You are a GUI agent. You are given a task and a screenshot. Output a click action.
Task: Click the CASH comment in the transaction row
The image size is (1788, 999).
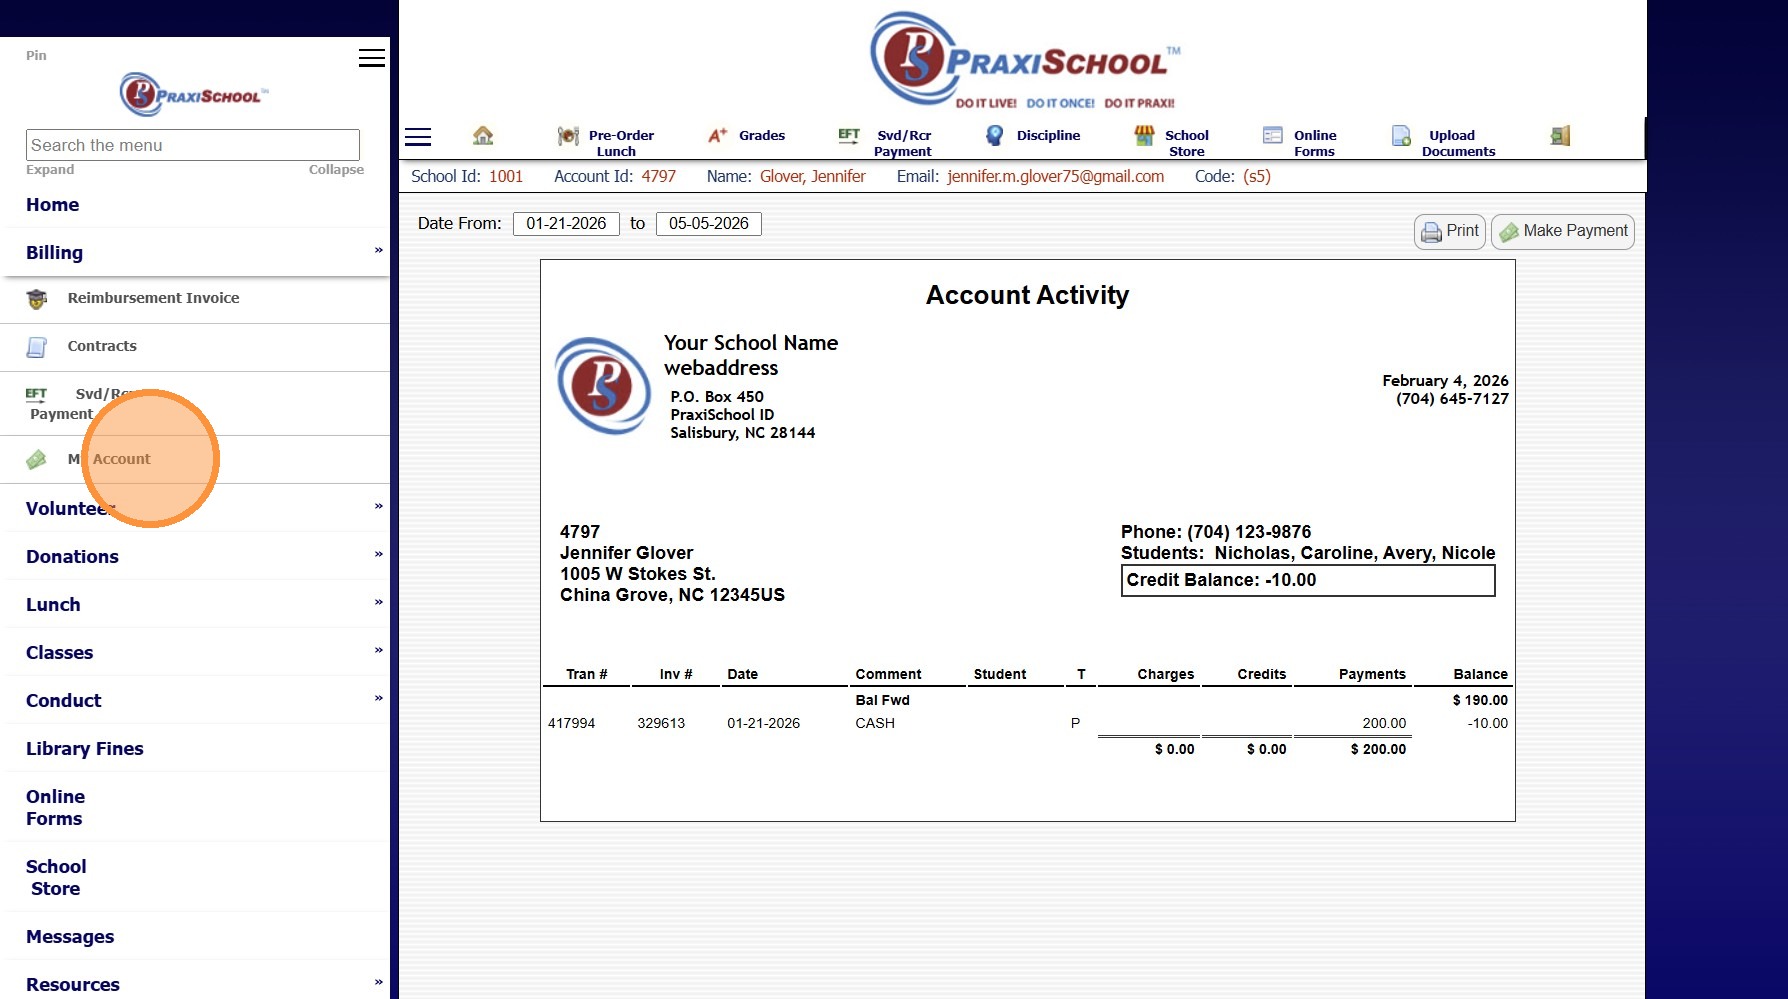tap(875, 724)
